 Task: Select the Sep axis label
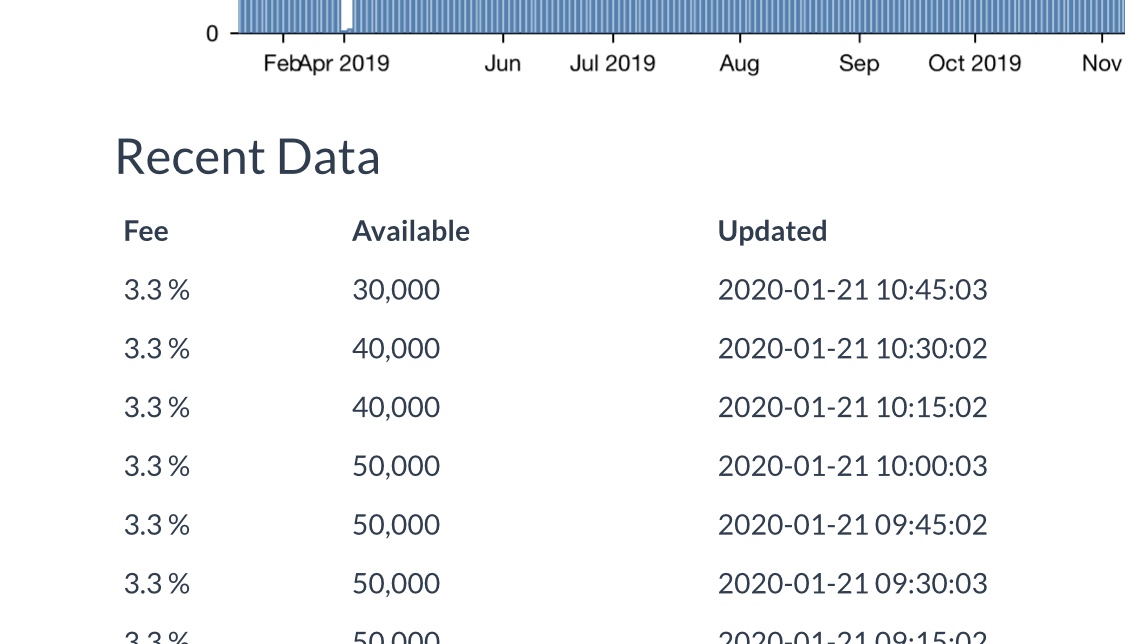tap(860, 63)
